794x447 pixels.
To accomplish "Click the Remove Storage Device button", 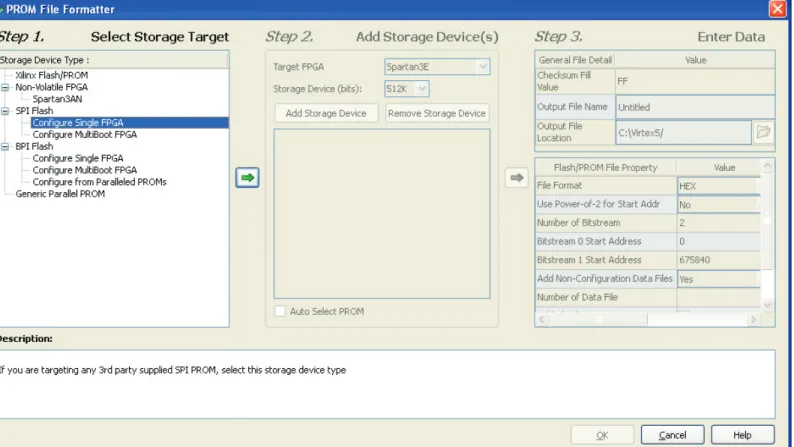I will (x=436, y=113).
